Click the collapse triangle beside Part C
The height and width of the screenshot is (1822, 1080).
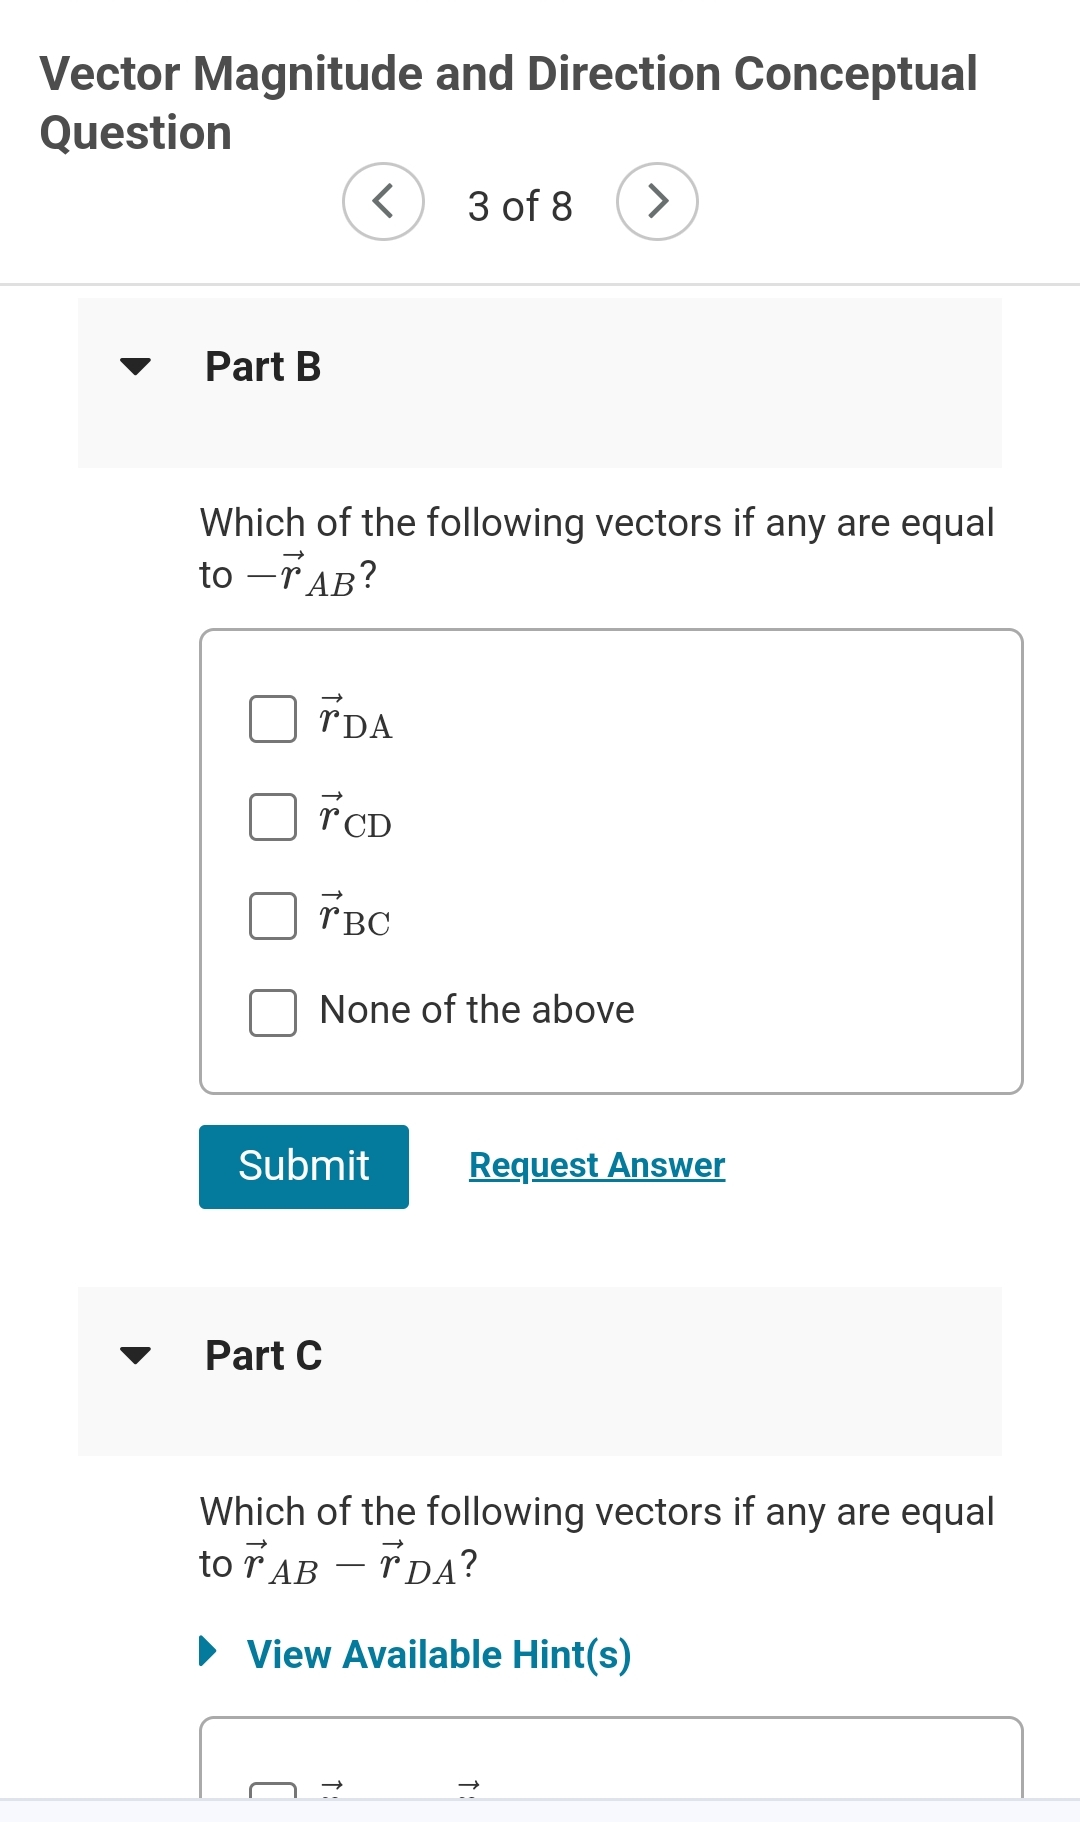coord(138,1356)
